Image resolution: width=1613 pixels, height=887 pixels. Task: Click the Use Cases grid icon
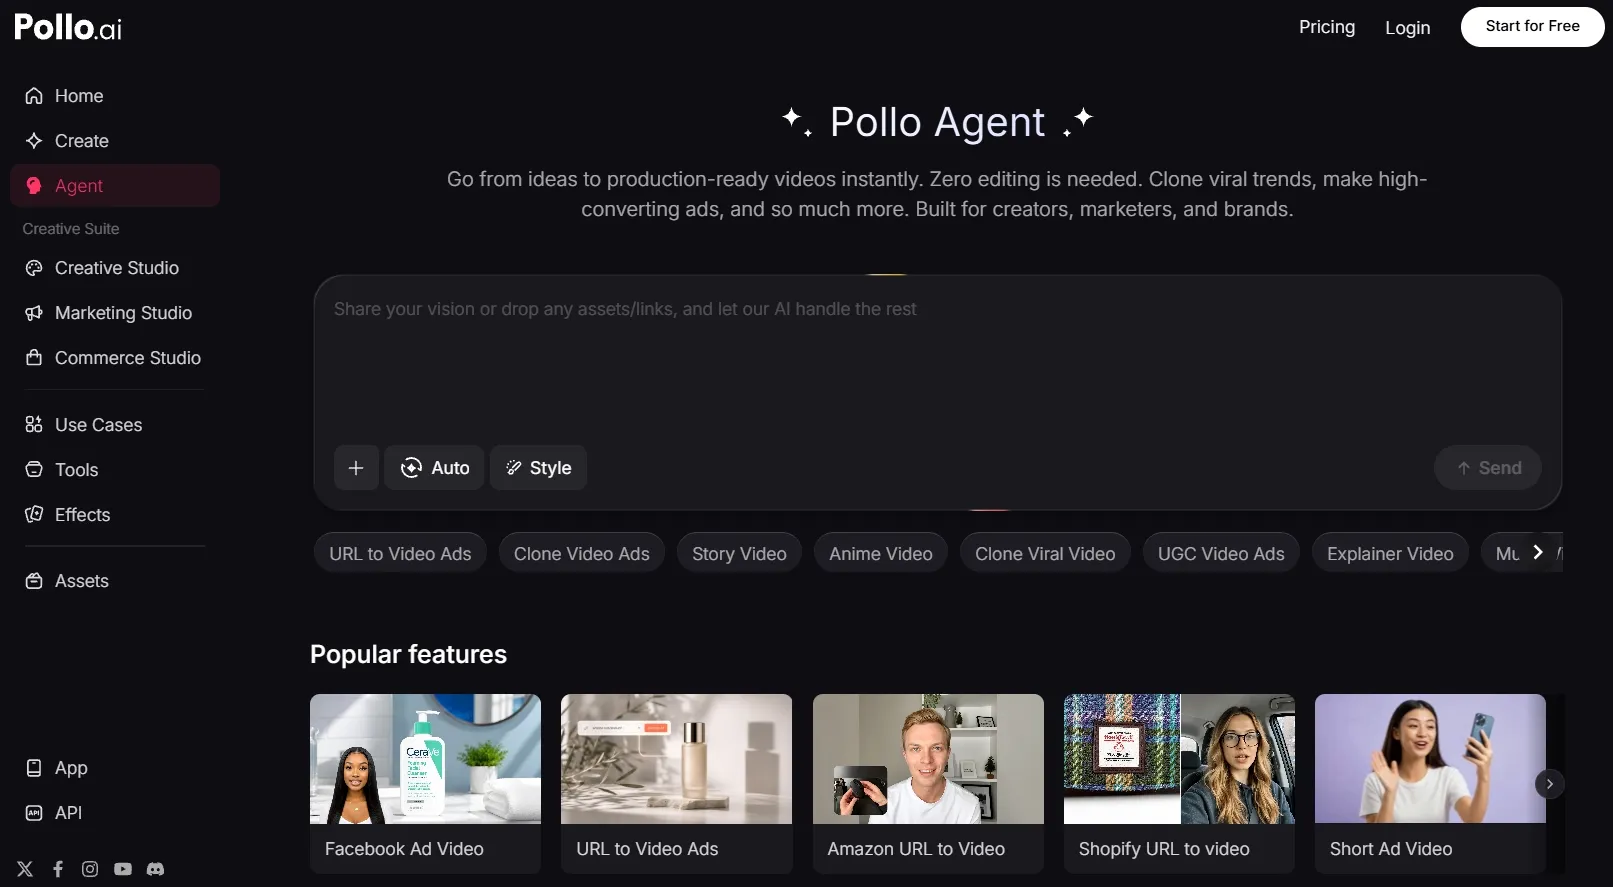click(x=34, y=425)
